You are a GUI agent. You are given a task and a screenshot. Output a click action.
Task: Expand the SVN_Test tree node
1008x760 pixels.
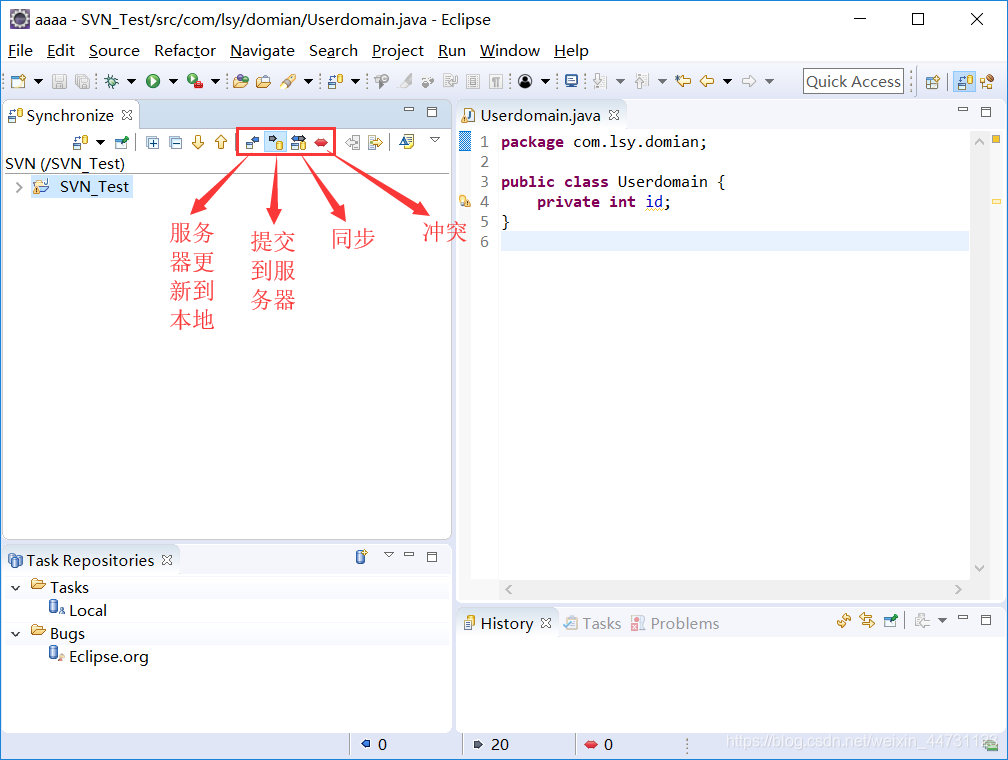19,187
